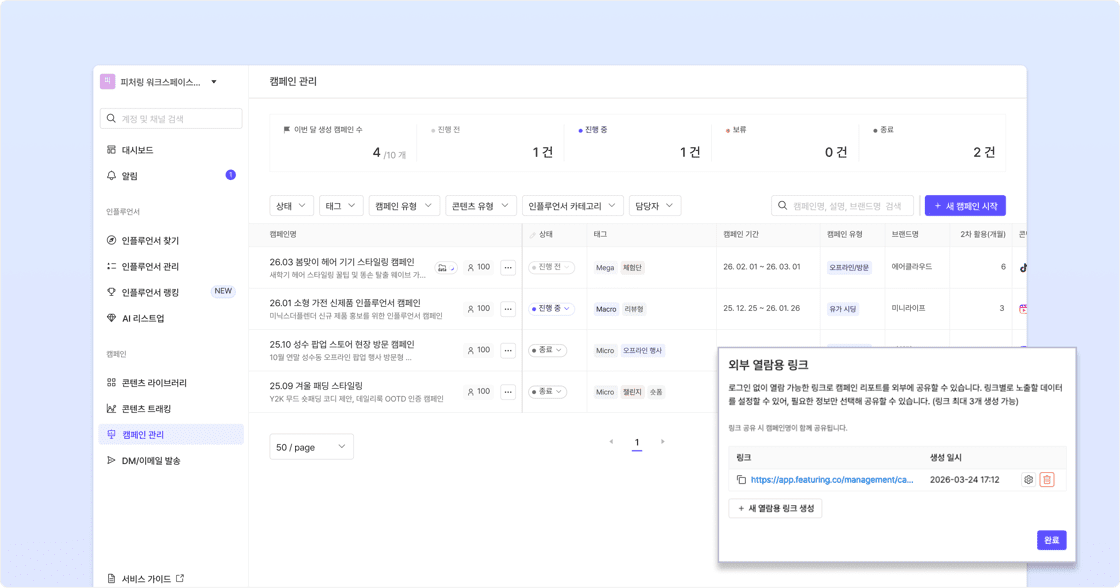Open the 50 / page size dropdown

311,446
